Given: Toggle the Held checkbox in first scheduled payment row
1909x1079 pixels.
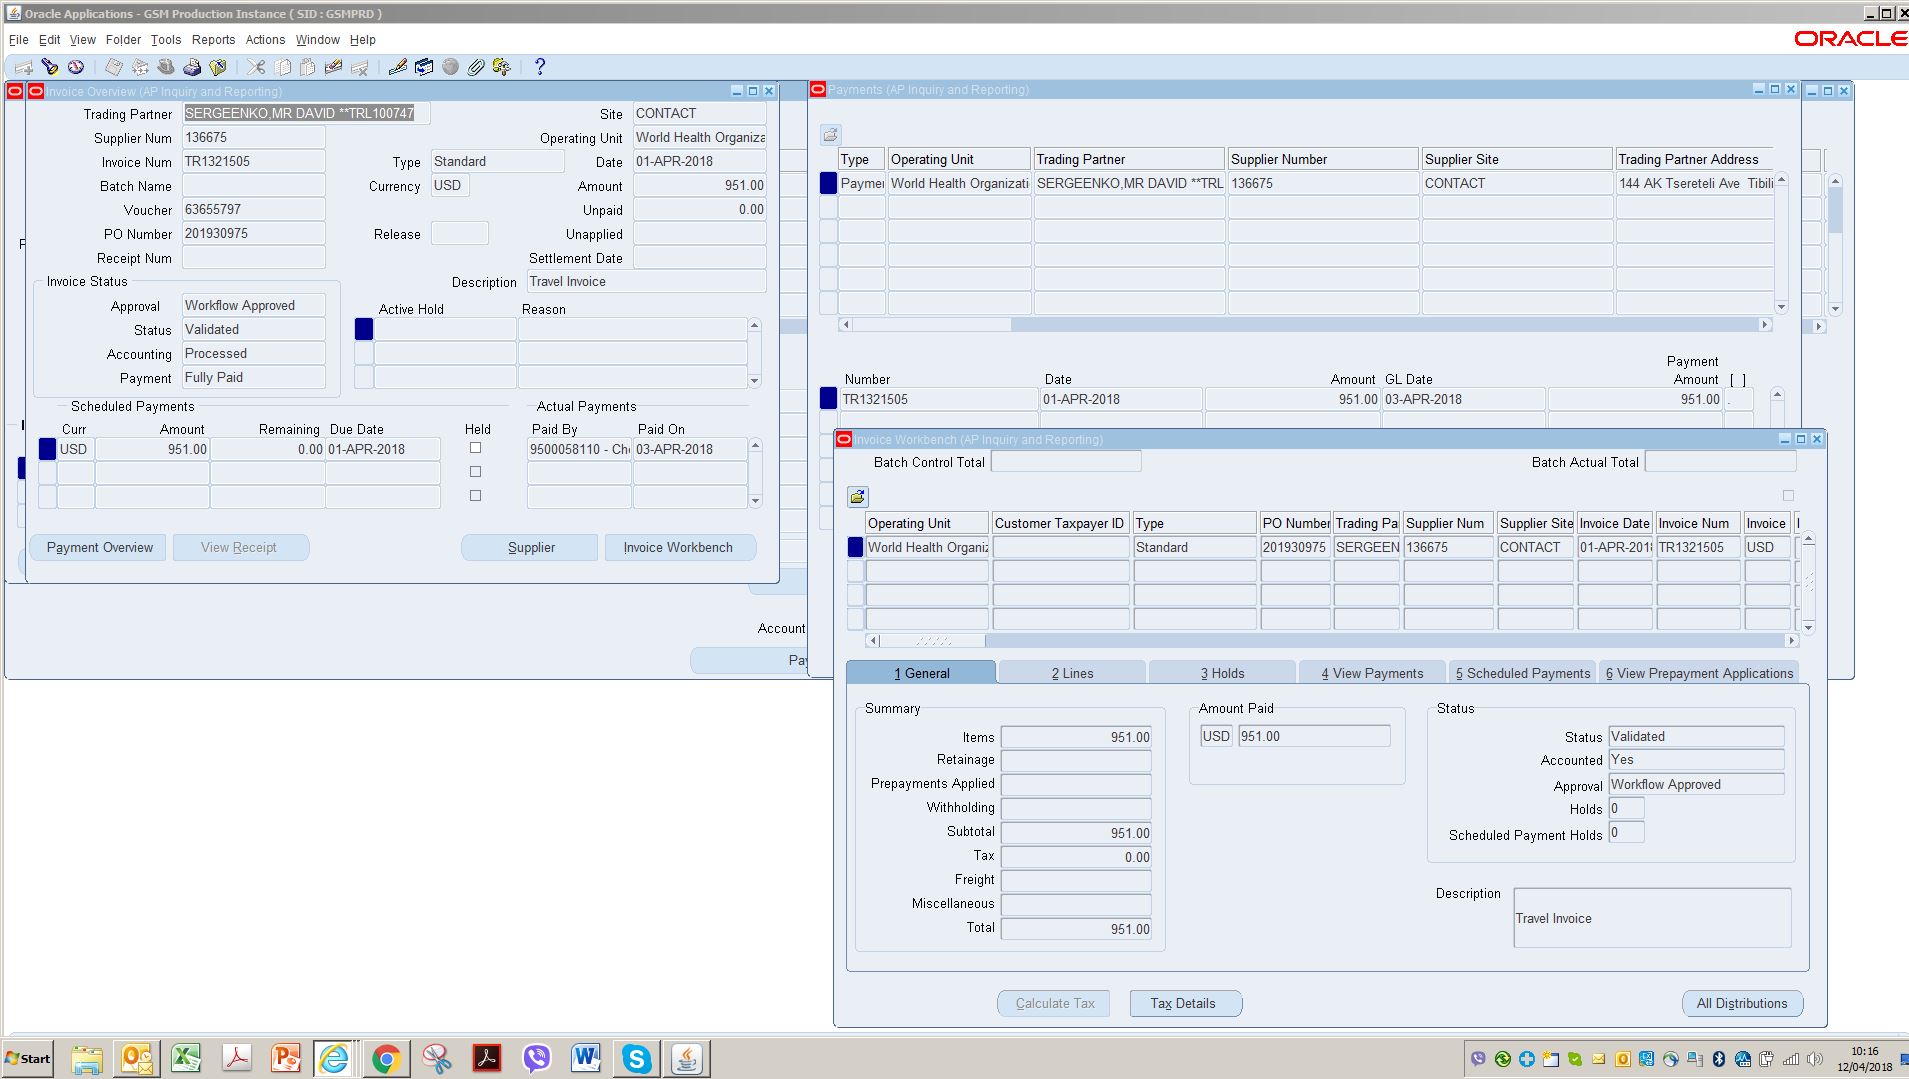Looking at the screenshot, I should coord(475,448).
